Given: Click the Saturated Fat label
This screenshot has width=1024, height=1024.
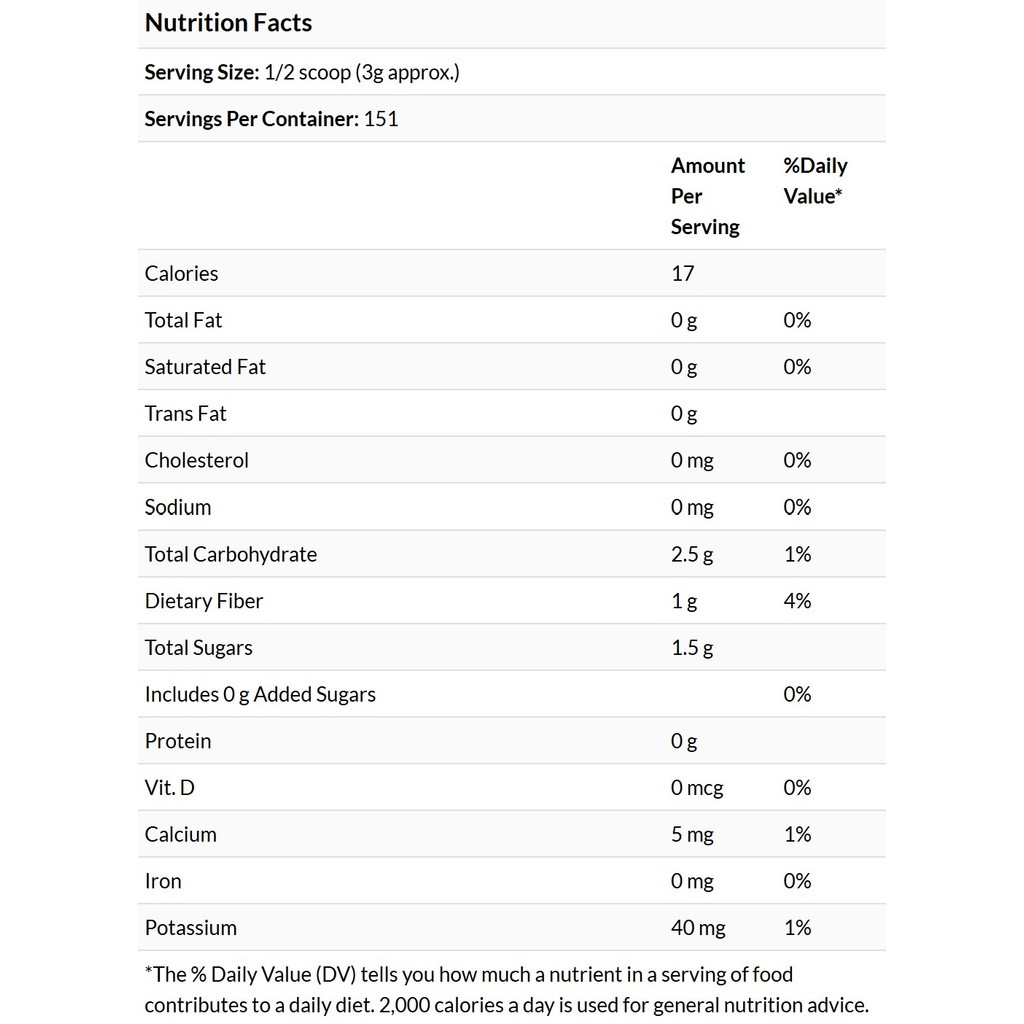Looking at the screenshot, I should [205, 367].
